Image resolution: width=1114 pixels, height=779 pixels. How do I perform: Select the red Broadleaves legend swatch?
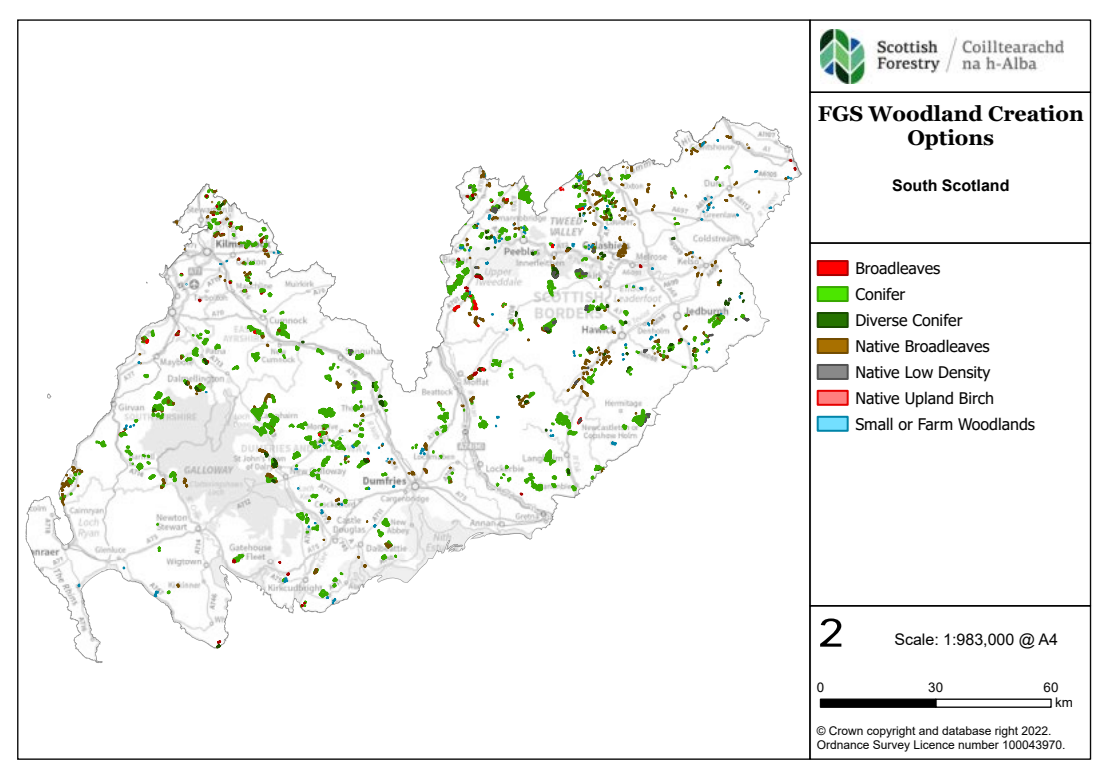pos(832,268)
